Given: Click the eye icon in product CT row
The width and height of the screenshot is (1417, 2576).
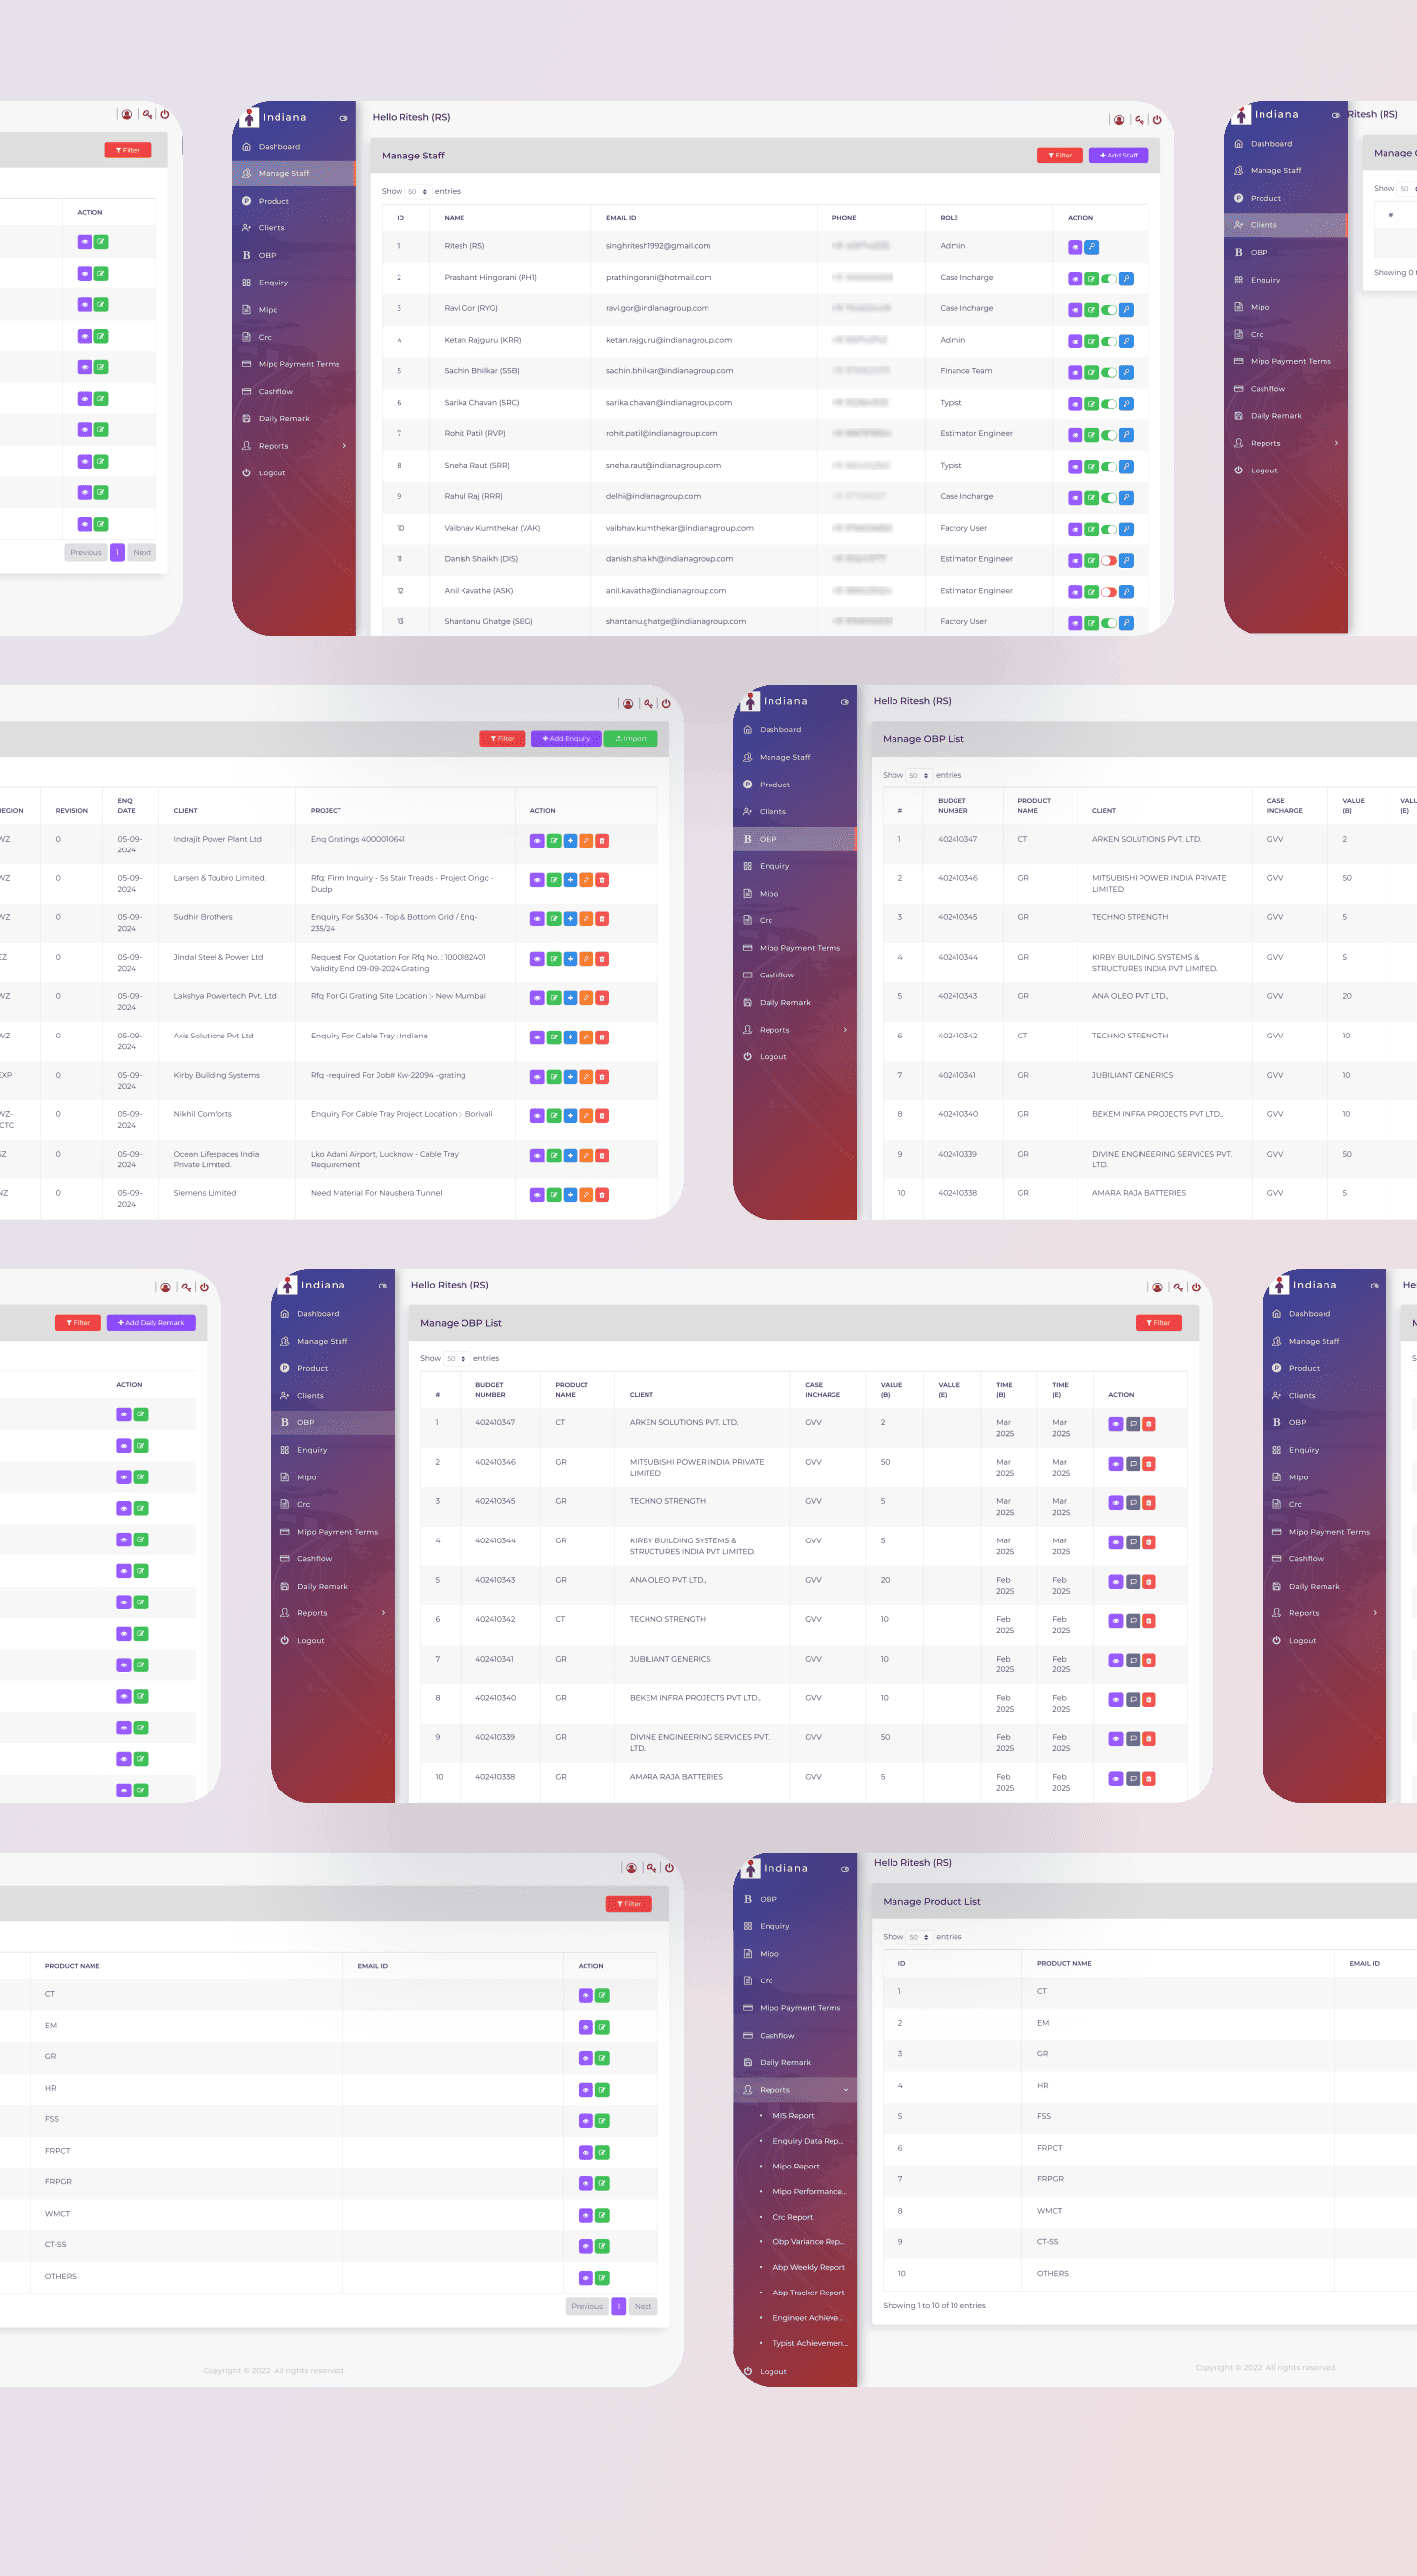Looking at the screenshot, I should 585,1996.
